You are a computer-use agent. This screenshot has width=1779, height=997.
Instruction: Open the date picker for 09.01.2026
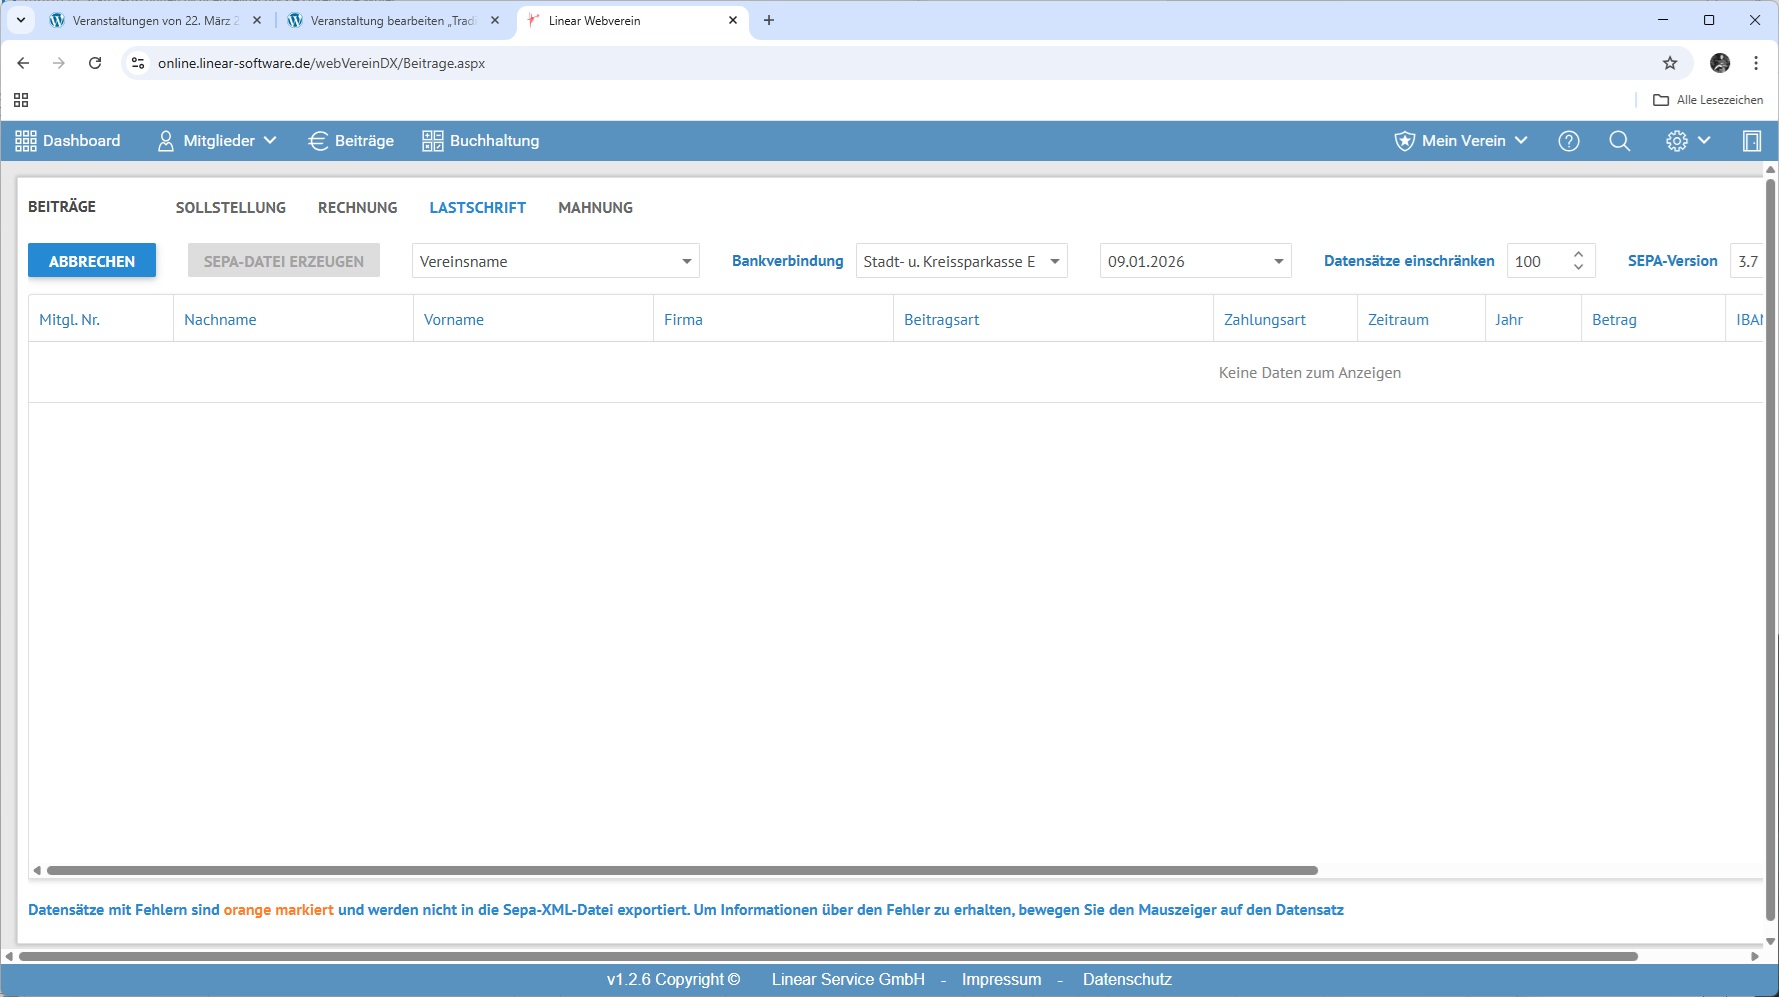tap(1278, 262)
